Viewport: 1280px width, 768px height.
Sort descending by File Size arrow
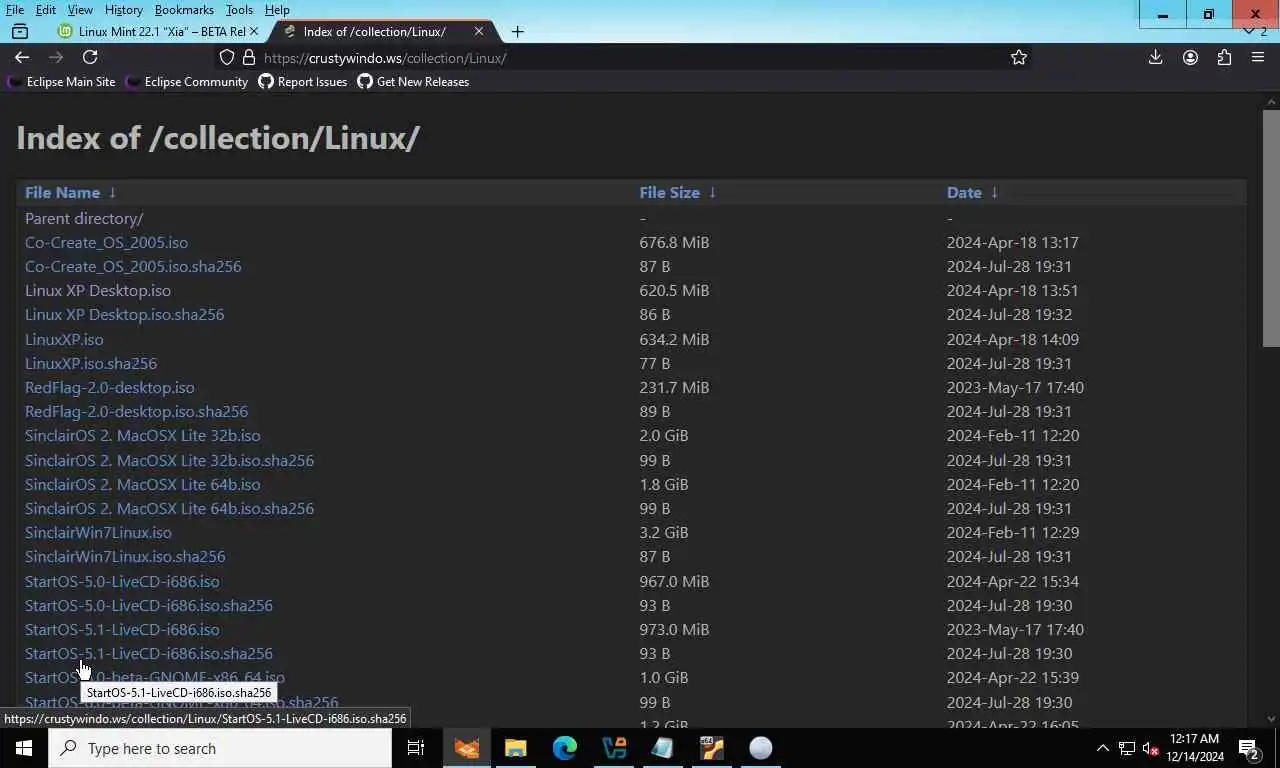712,192
